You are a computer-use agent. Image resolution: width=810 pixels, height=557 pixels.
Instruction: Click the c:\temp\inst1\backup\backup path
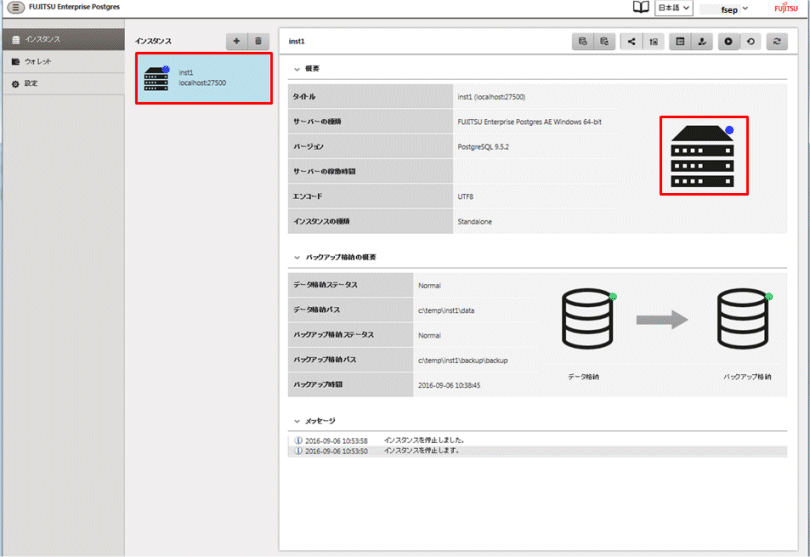[463, 361]
